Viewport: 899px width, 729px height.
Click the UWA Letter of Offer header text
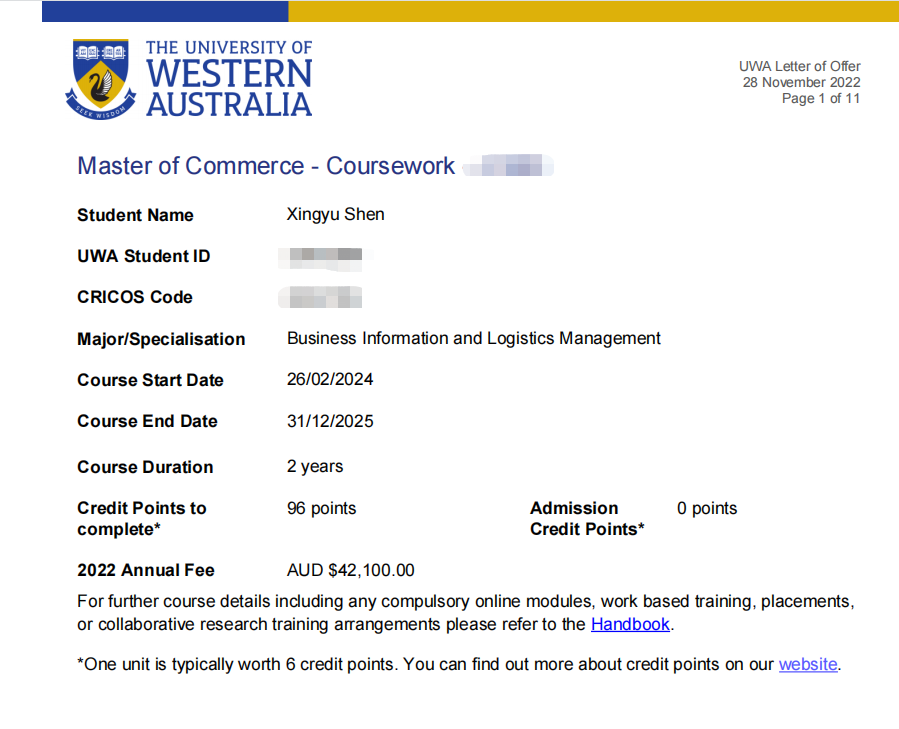(799, 66)
